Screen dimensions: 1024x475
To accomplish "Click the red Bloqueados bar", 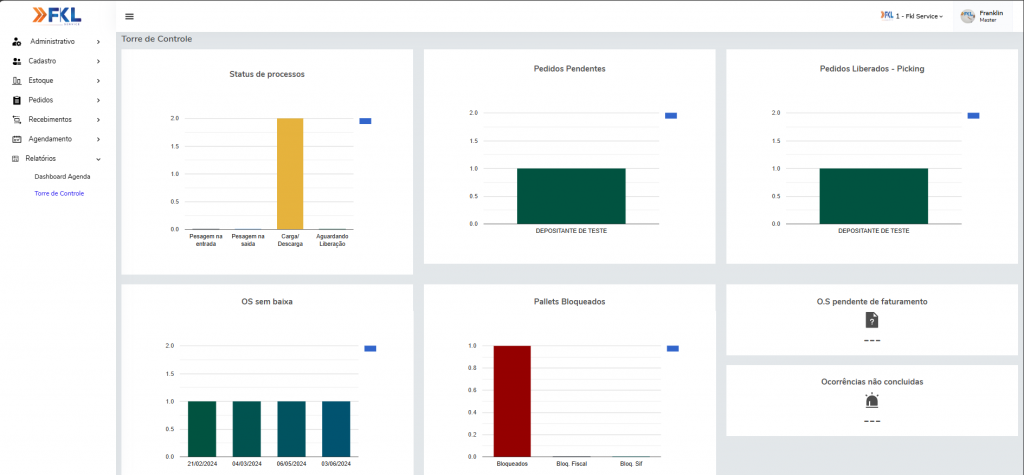I will point(512,400).
